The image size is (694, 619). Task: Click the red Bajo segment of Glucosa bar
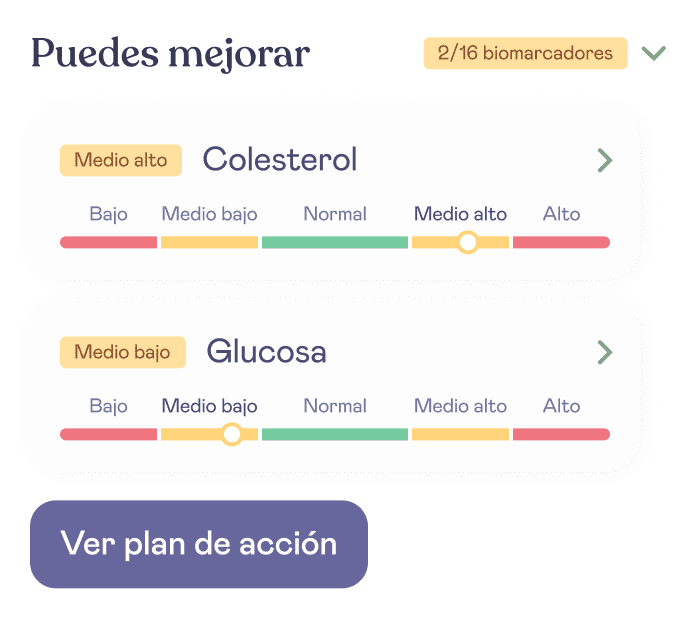point(108,434)
